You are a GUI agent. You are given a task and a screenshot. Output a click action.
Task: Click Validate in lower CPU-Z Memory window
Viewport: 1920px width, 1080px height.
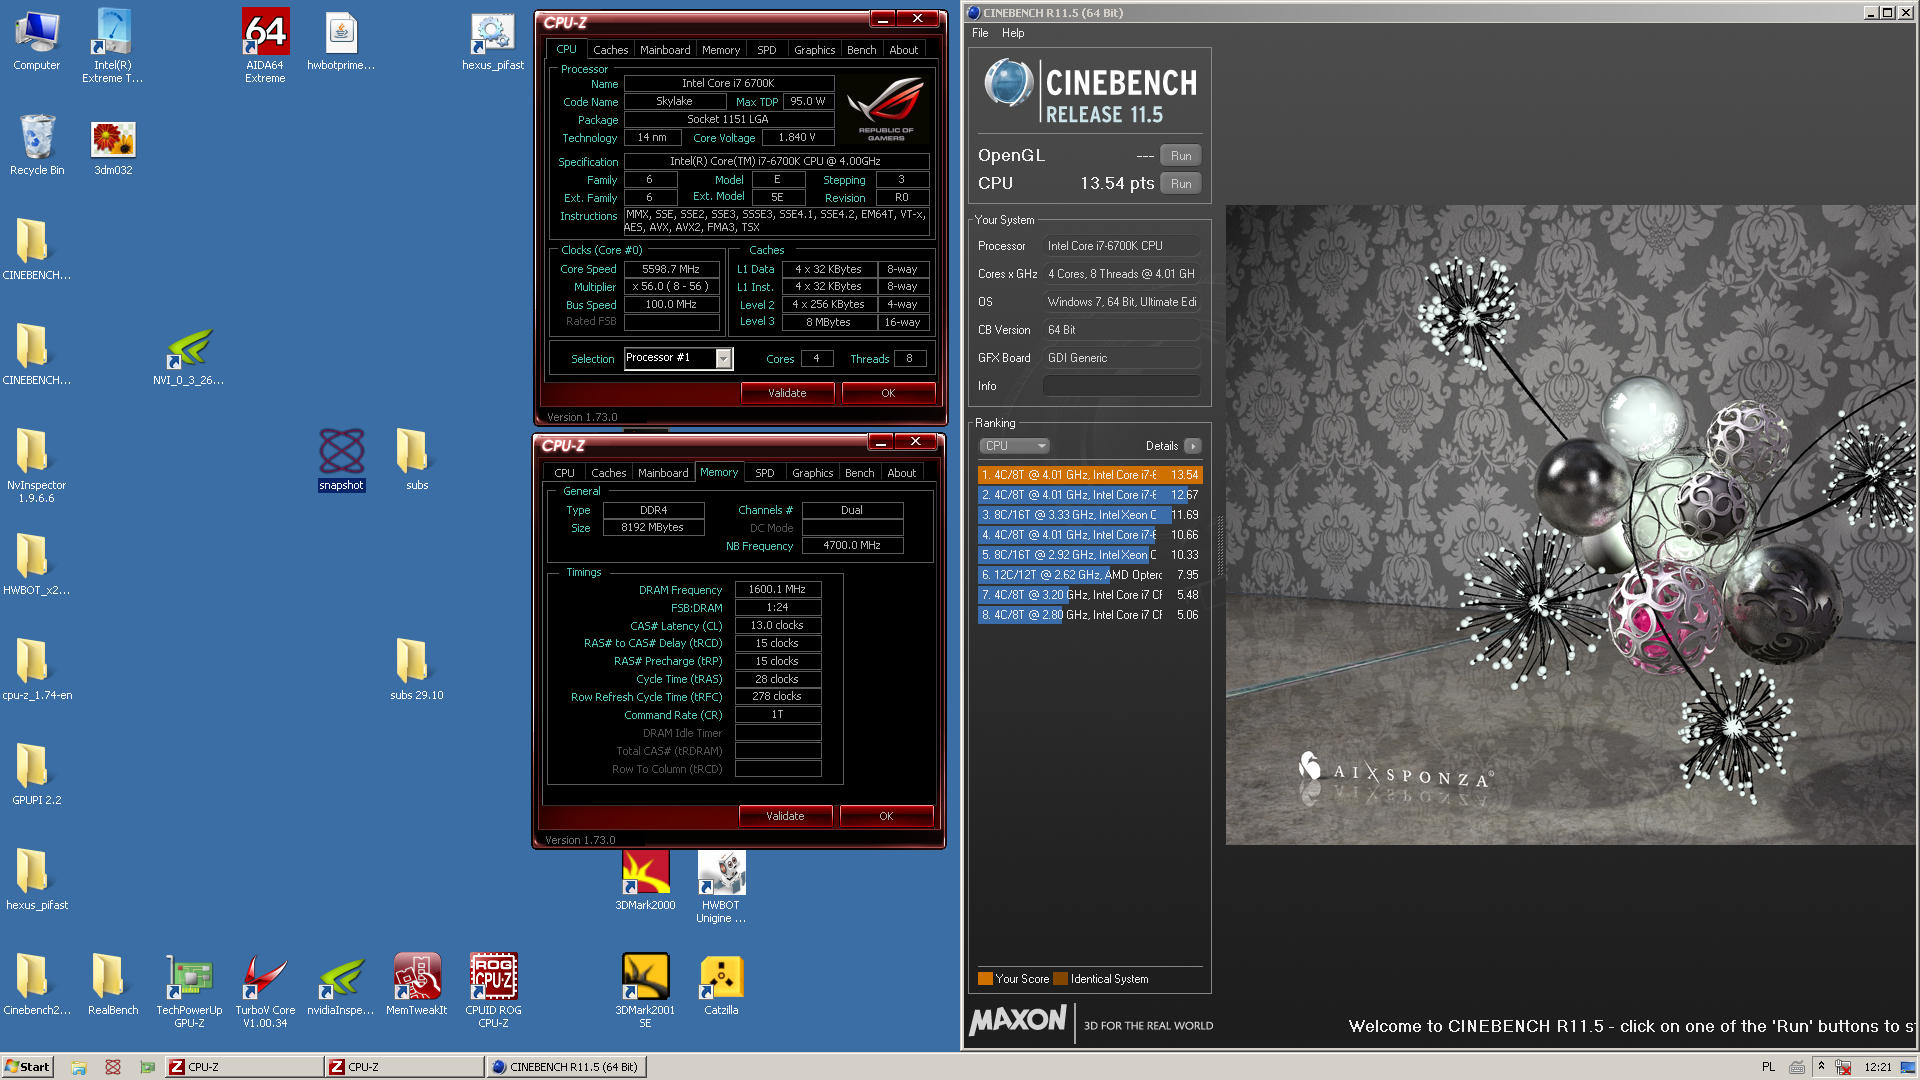[x=785, y=816]
